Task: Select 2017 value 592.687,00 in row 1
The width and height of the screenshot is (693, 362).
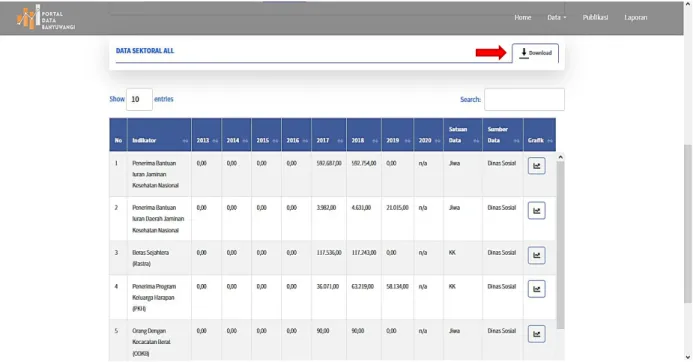Action: pyautogui.click(x=329, y=163)
